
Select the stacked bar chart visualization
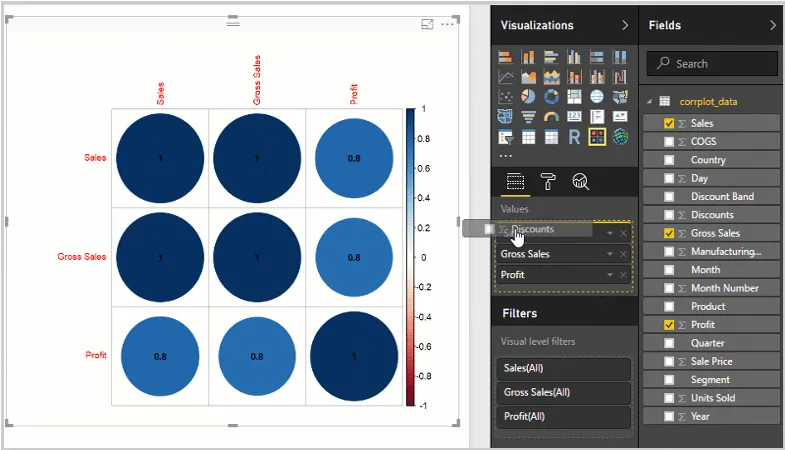506,57
